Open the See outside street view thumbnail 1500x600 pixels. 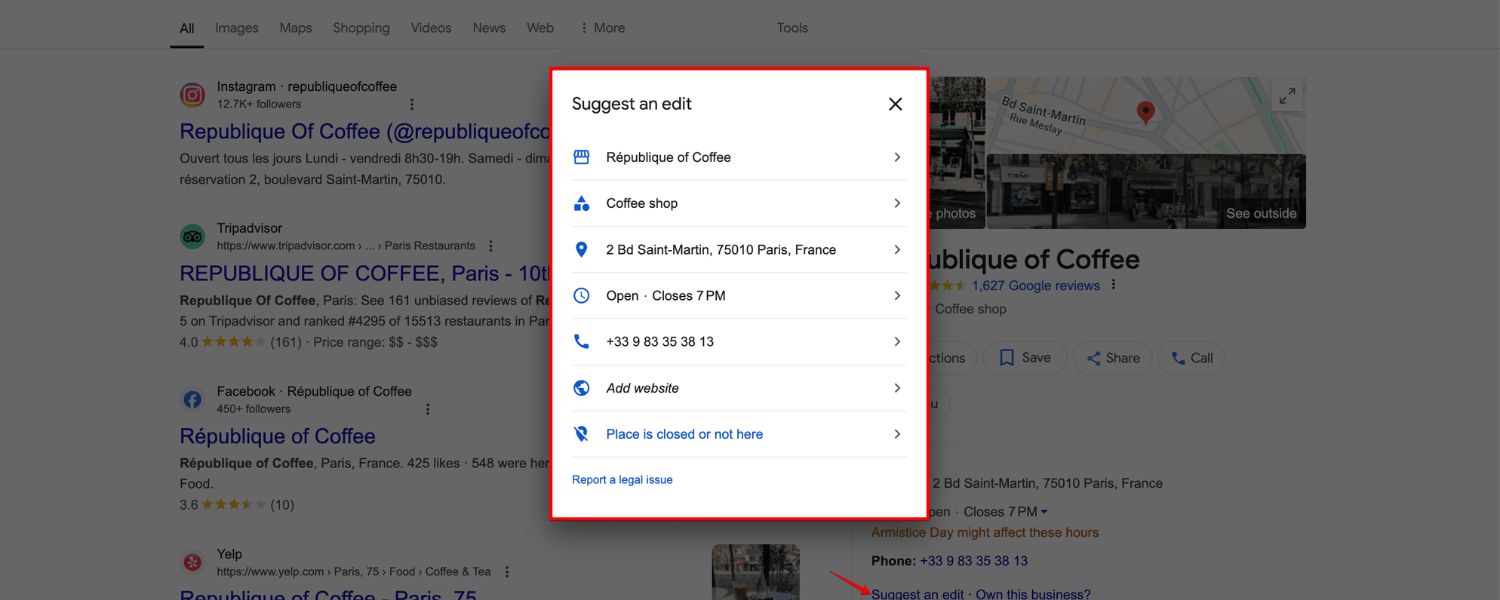[1146, 191]
